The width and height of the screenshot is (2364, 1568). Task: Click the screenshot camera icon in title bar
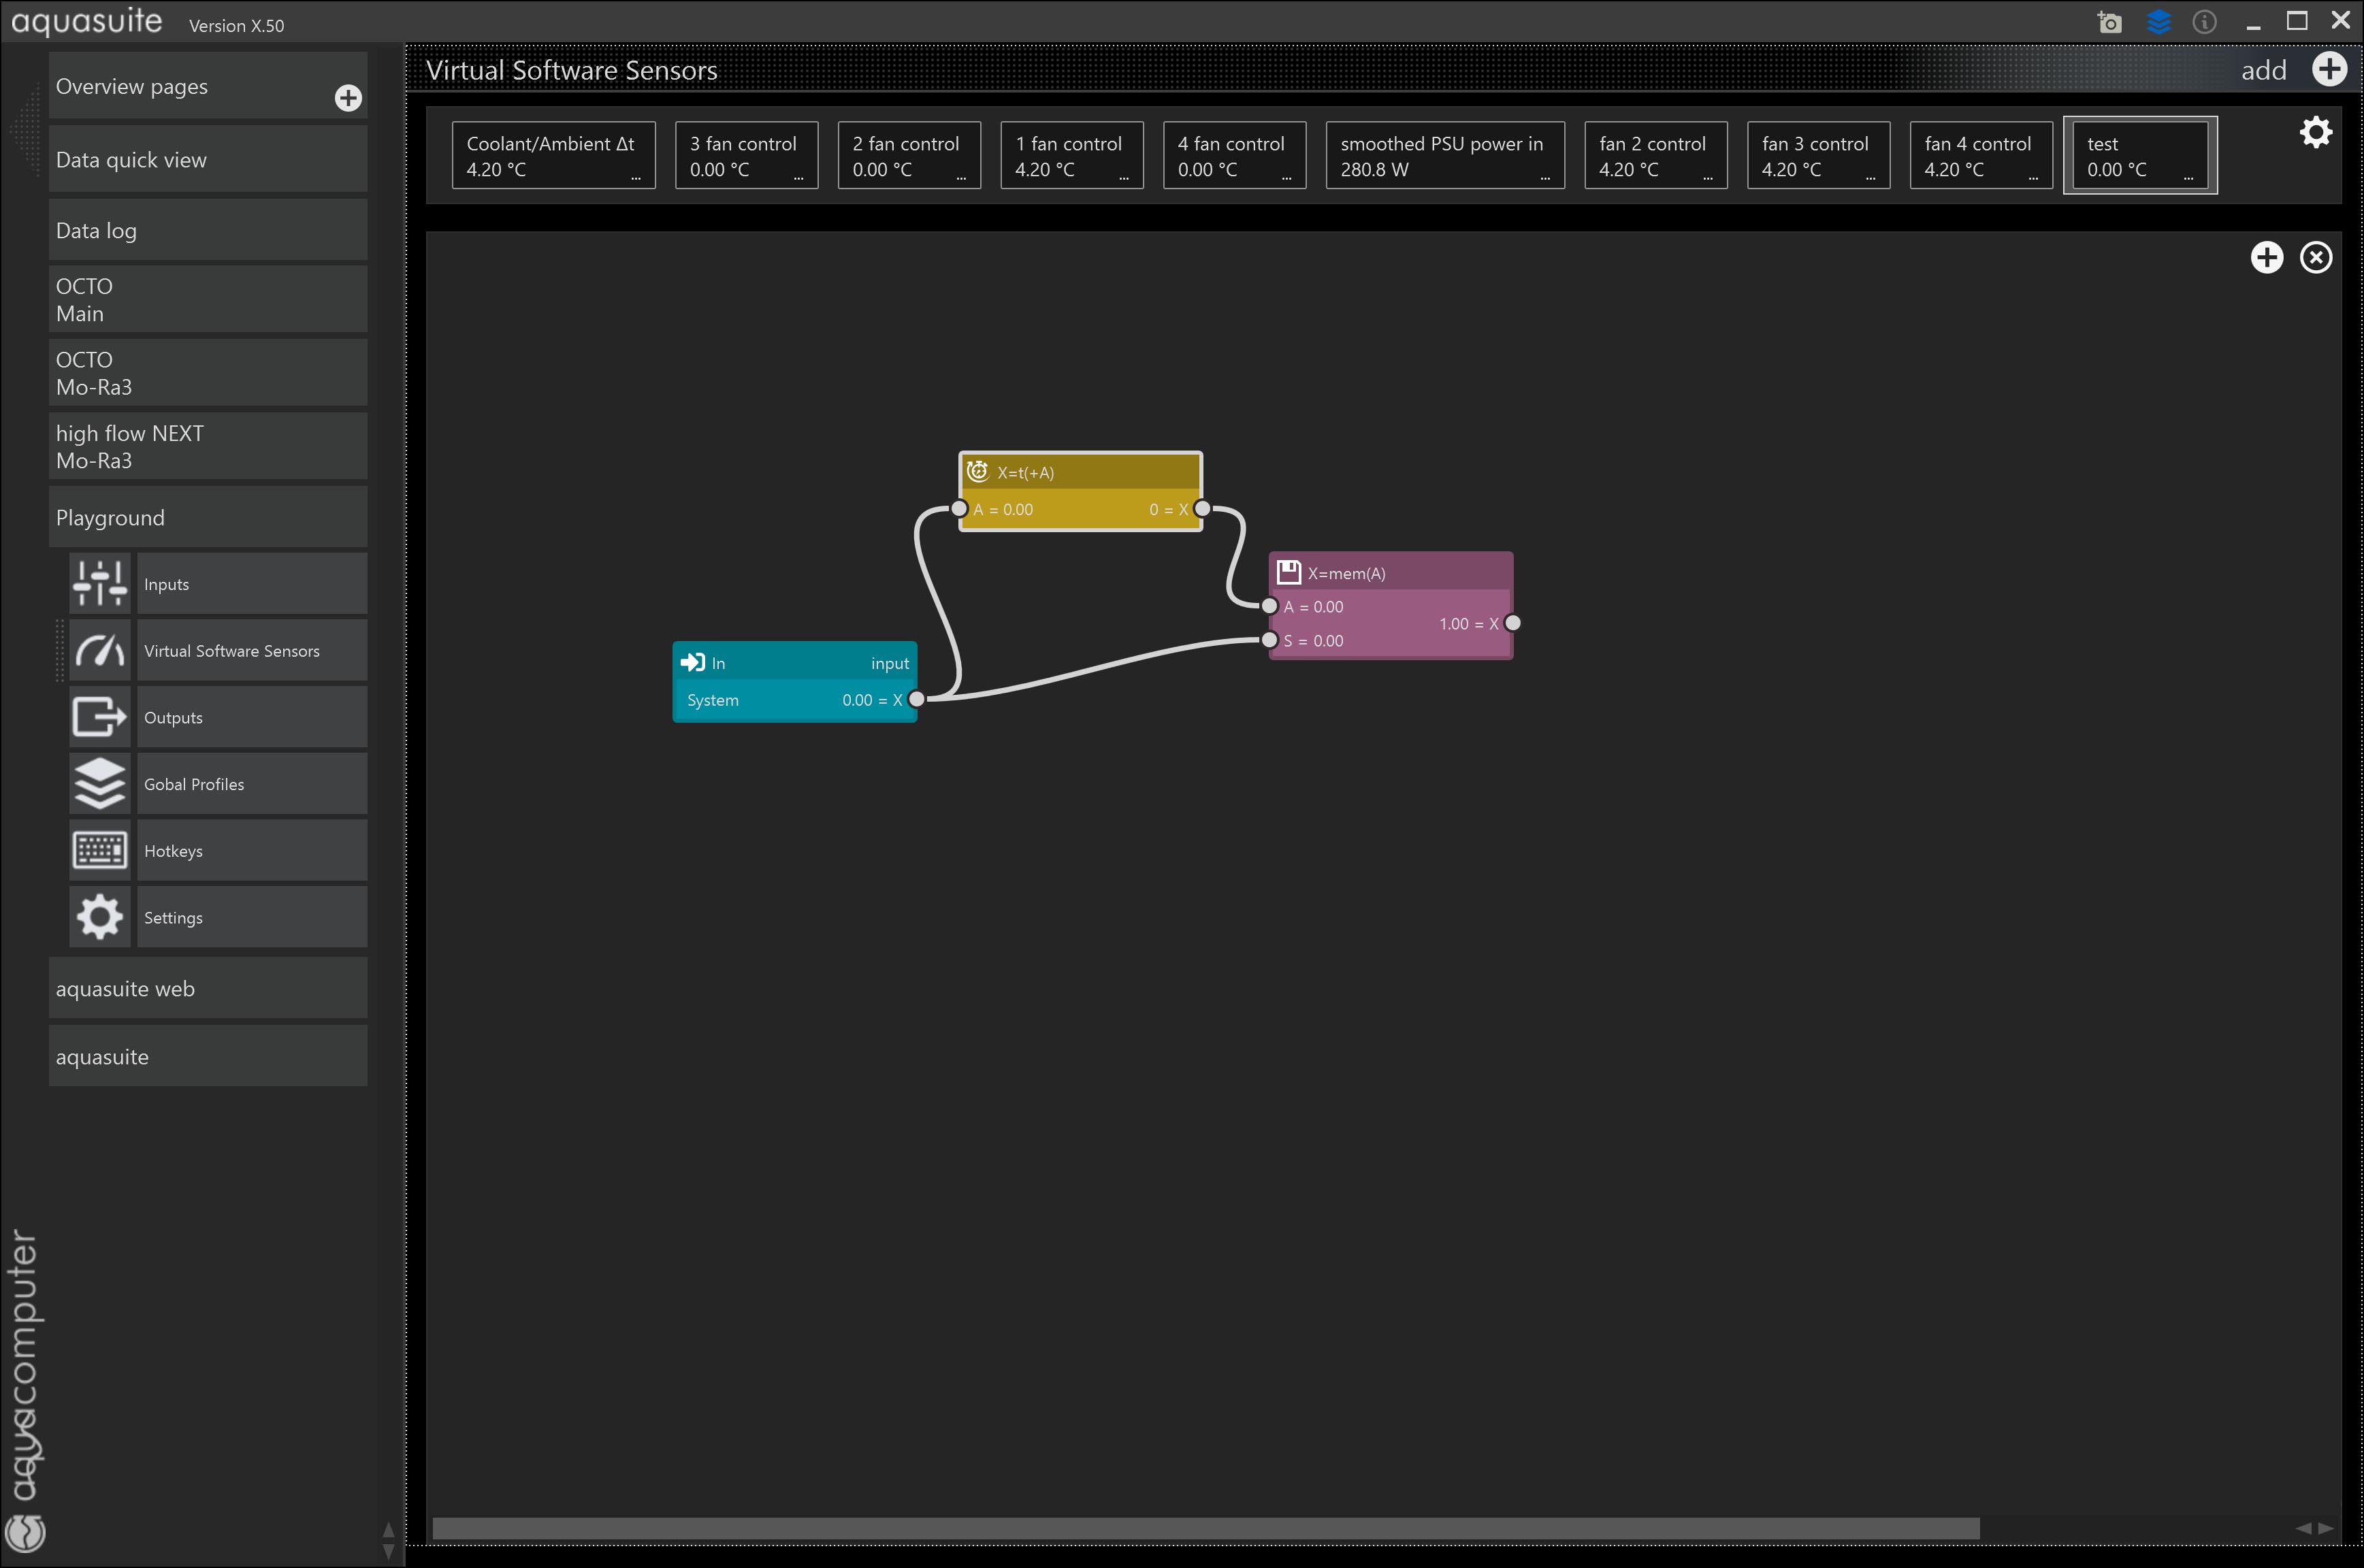click(2110, 22)
